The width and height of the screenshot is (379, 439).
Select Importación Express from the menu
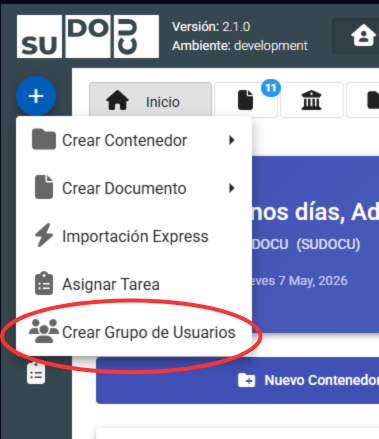click(134, 236)
